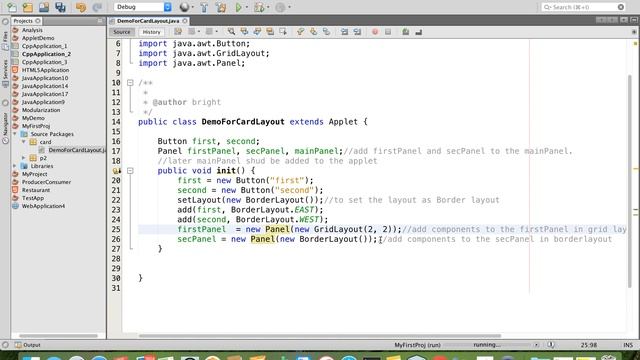640x360 pixels.
Task: Select the DemoForCardLayout.java editor tab
Action: (x=148, y=21)
